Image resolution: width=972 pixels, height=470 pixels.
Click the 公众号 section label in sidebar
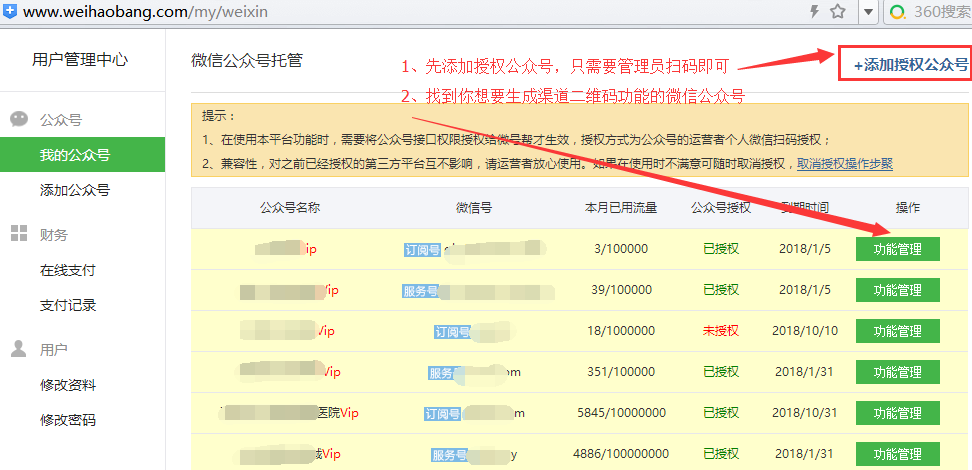[61, 120]
